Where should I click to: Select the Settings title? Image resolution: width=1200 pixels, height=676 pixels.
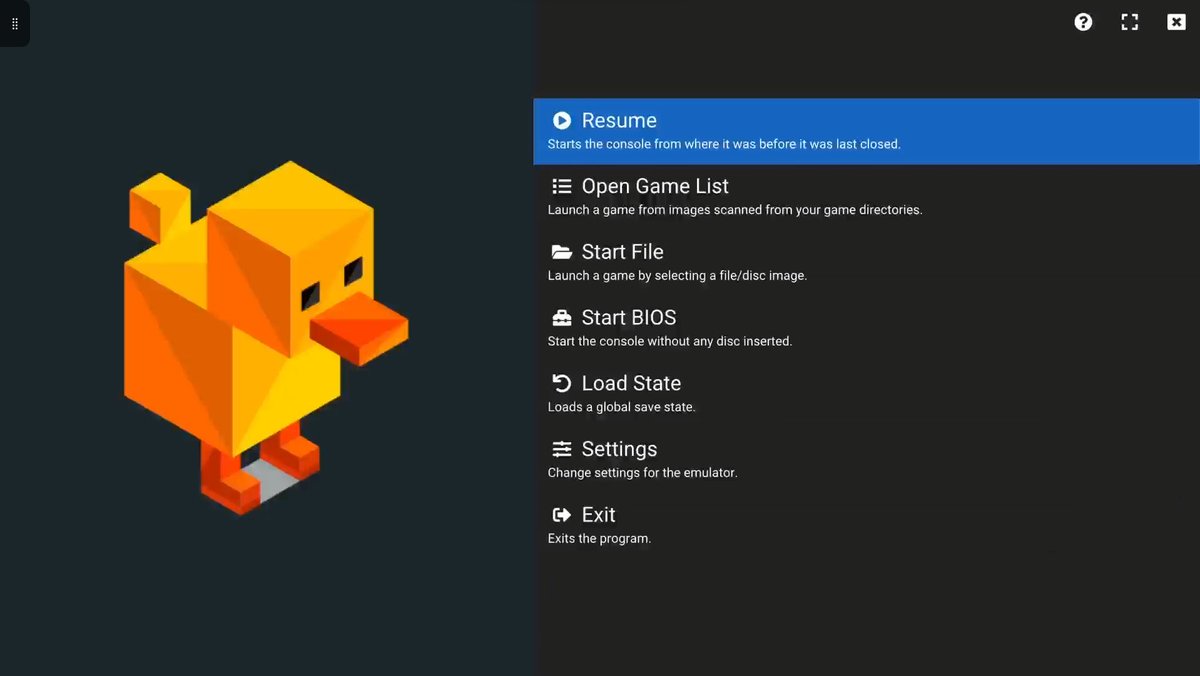[x=619, y=449]
